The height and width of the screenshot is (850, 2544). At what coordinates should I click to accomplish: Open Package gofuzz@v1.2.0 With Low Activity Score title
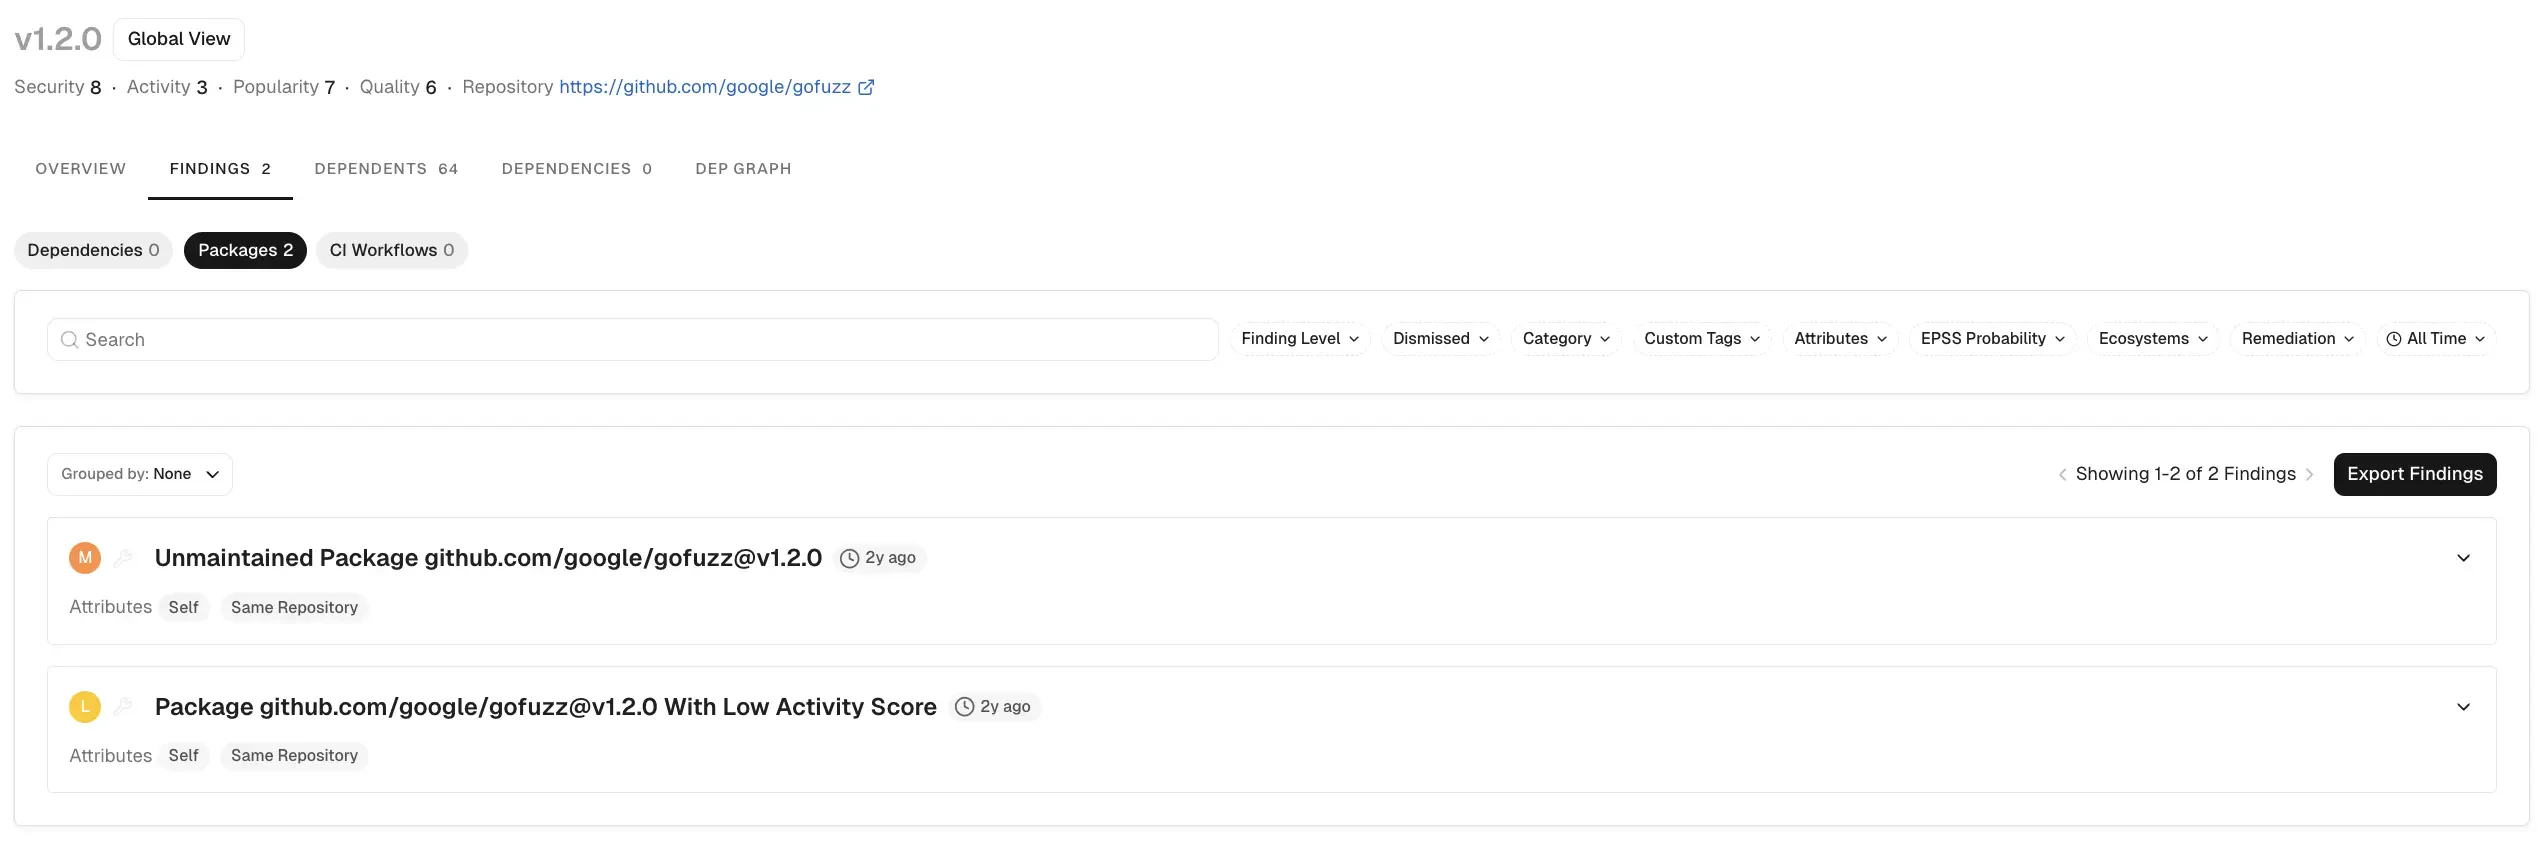click(546, 707)
